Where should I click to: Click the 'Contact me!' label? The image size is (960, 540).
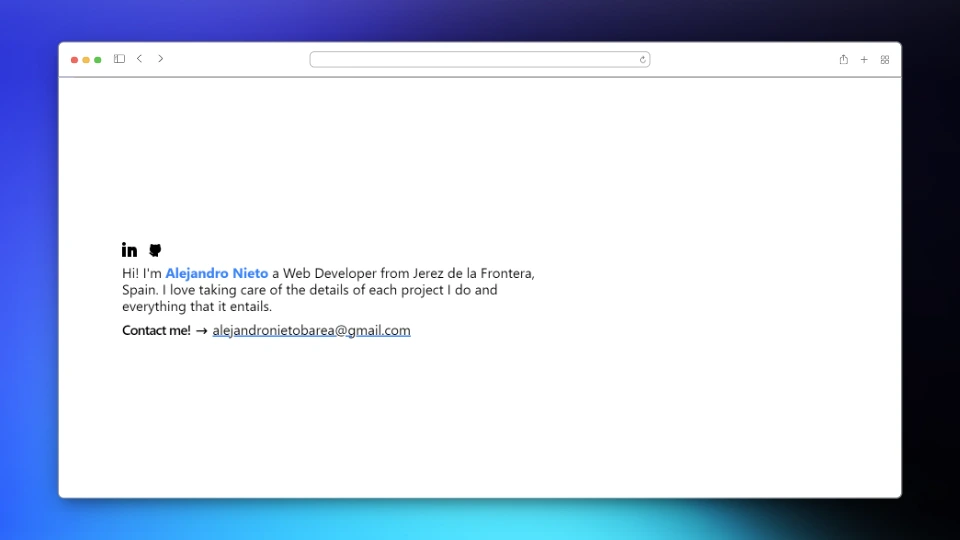pyautogui.click(x=156, y=331)
